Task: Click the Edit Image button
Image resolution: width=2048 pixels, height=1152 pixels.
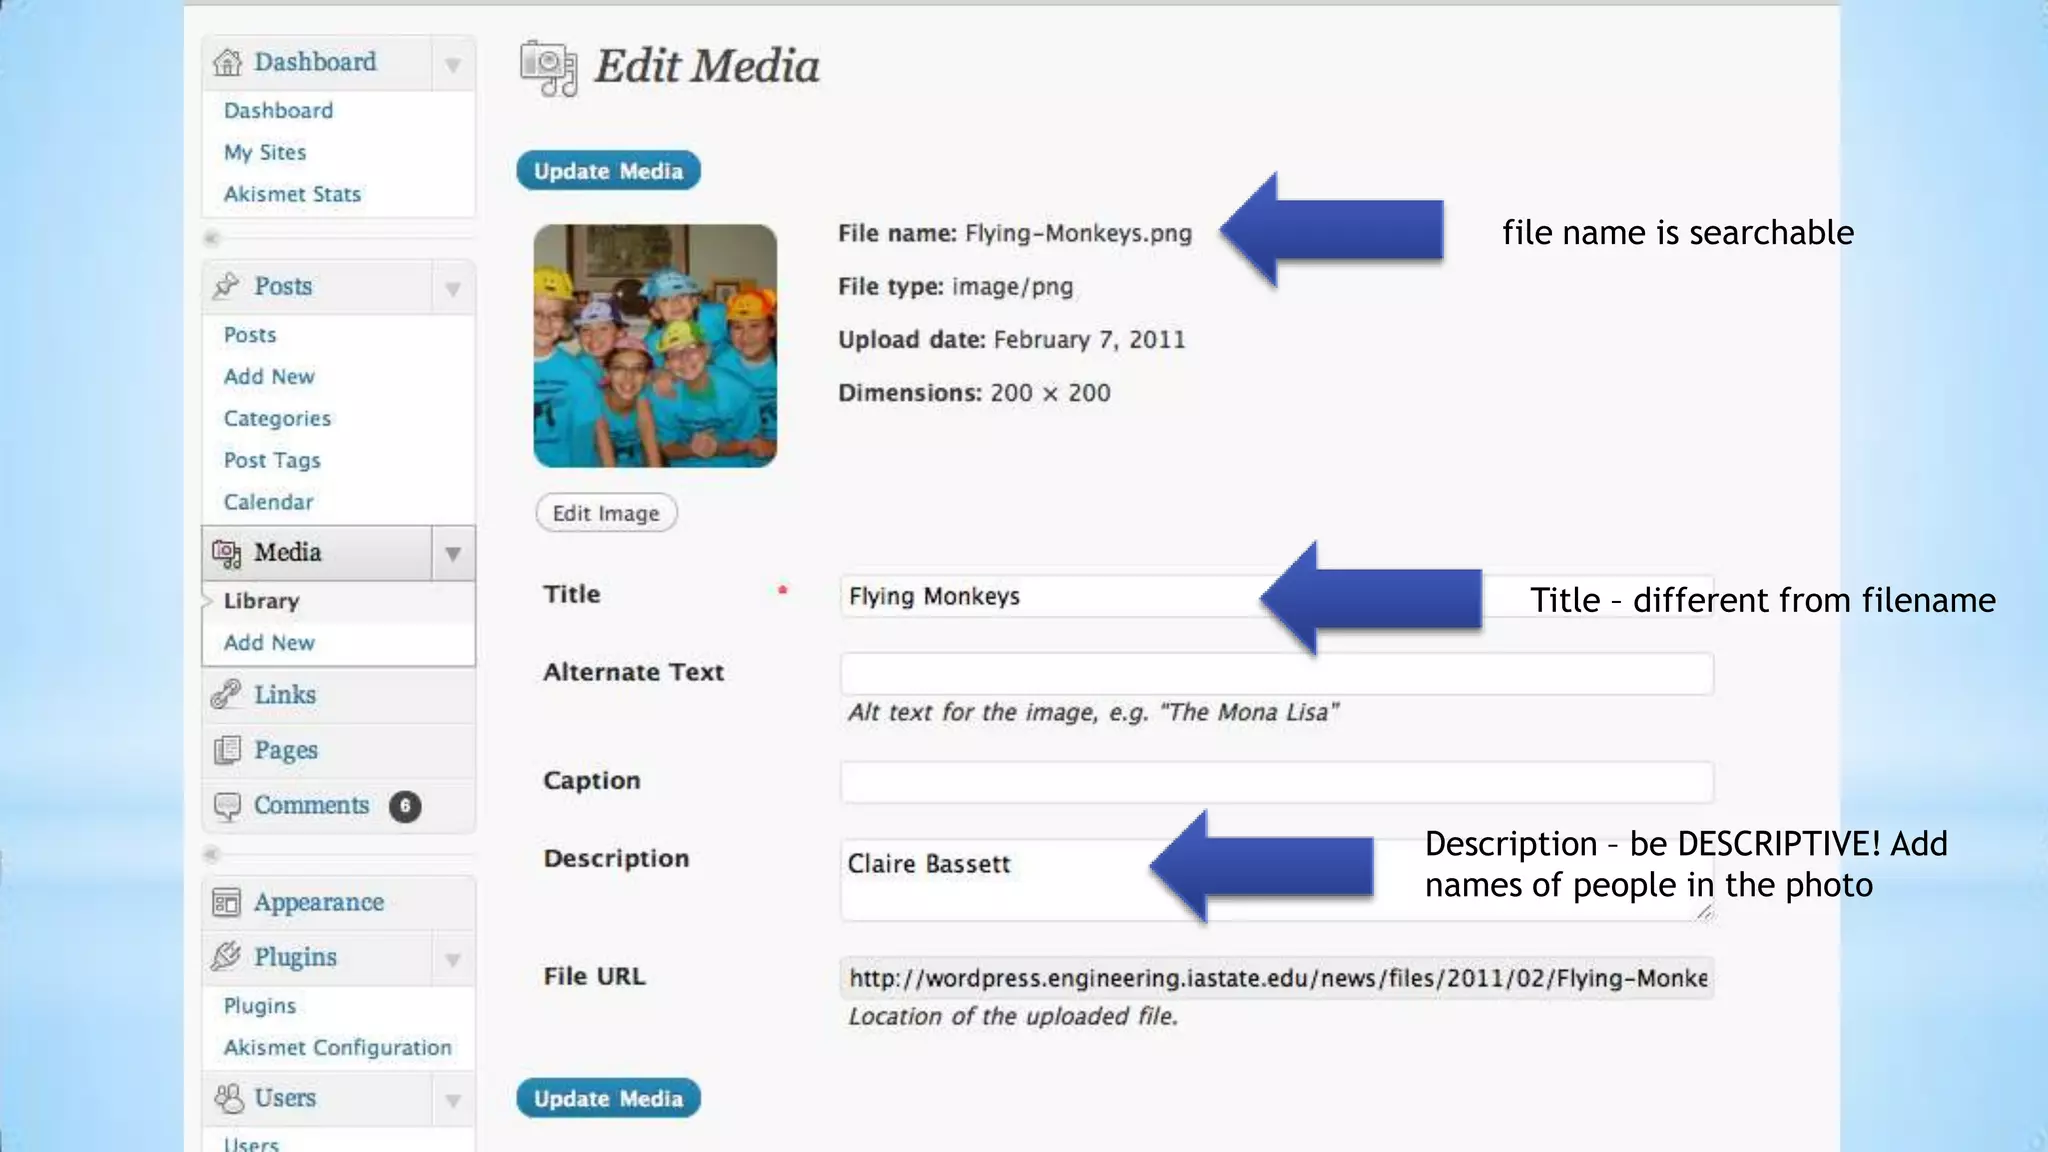Action: [606, 513]
